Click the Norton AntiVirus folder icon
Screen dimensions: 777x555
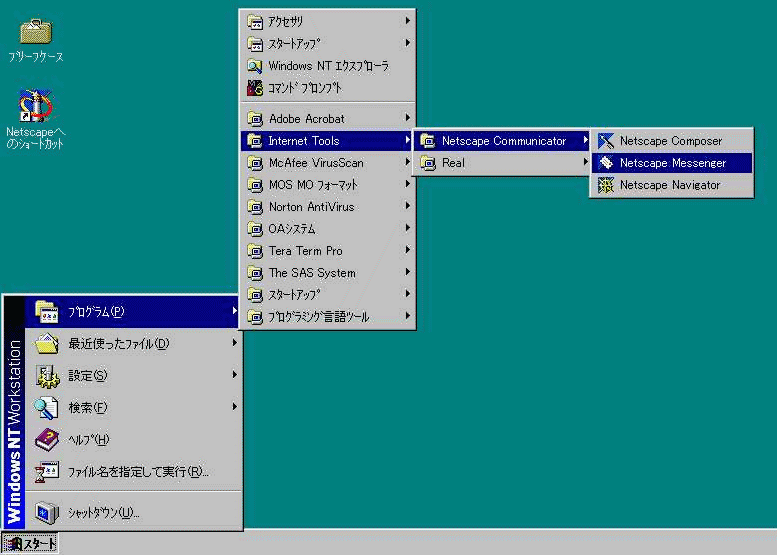pyautogui.click(x=255, y=207)
